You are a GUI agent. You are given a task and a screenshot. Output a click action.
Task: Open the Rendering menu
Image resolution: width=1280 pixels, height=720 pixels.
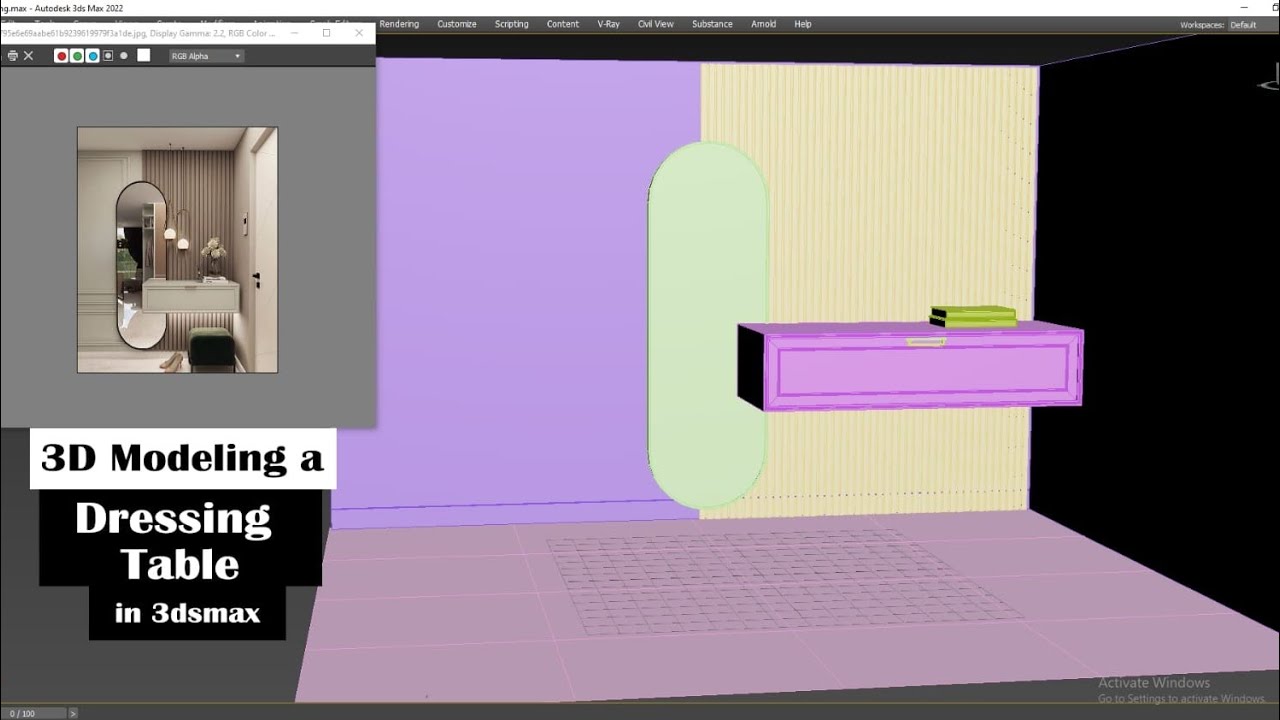pyautogui.click(x=399, y=24)
